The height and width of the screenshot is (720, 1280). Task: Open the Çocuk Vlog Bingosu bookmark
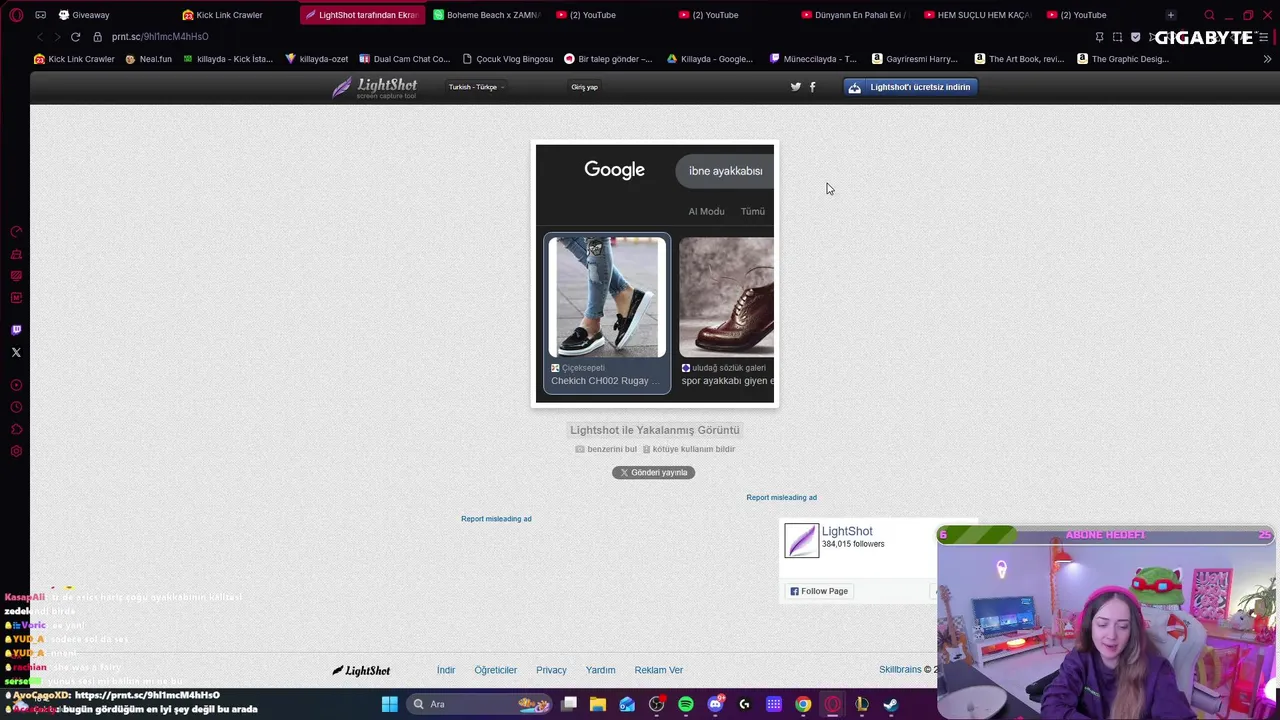point(508,59)
